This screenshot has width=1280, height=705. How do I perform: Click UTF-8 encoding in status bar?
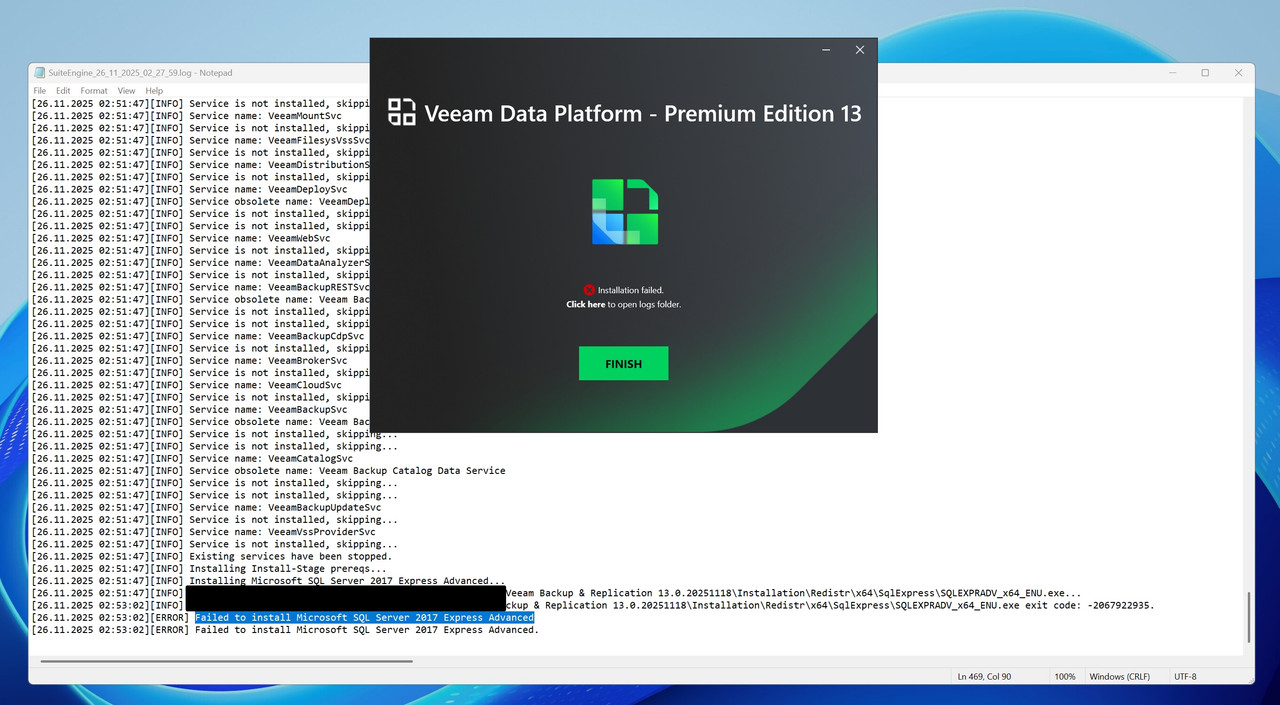coord(1186,677)
